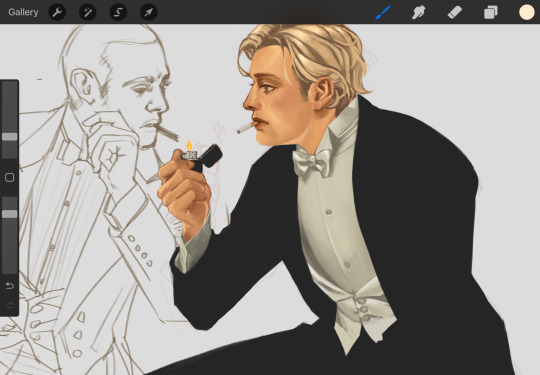Screen dimensions: 540x375
Task: Click the painted man's cigarette
Action: pyautogui.click(x=246, y=127)
